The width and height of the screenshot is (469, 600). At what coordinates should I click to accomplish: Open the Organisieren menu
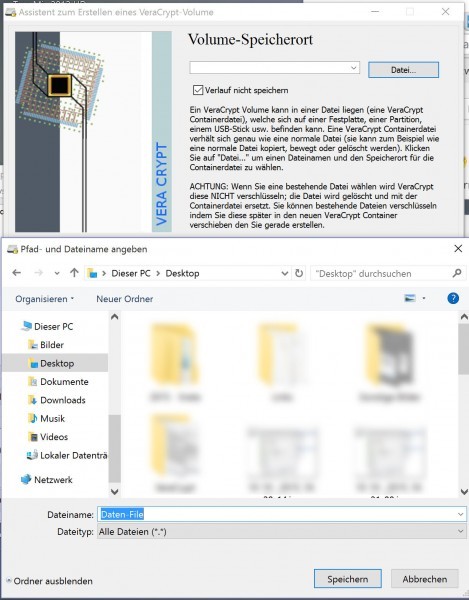45,299
